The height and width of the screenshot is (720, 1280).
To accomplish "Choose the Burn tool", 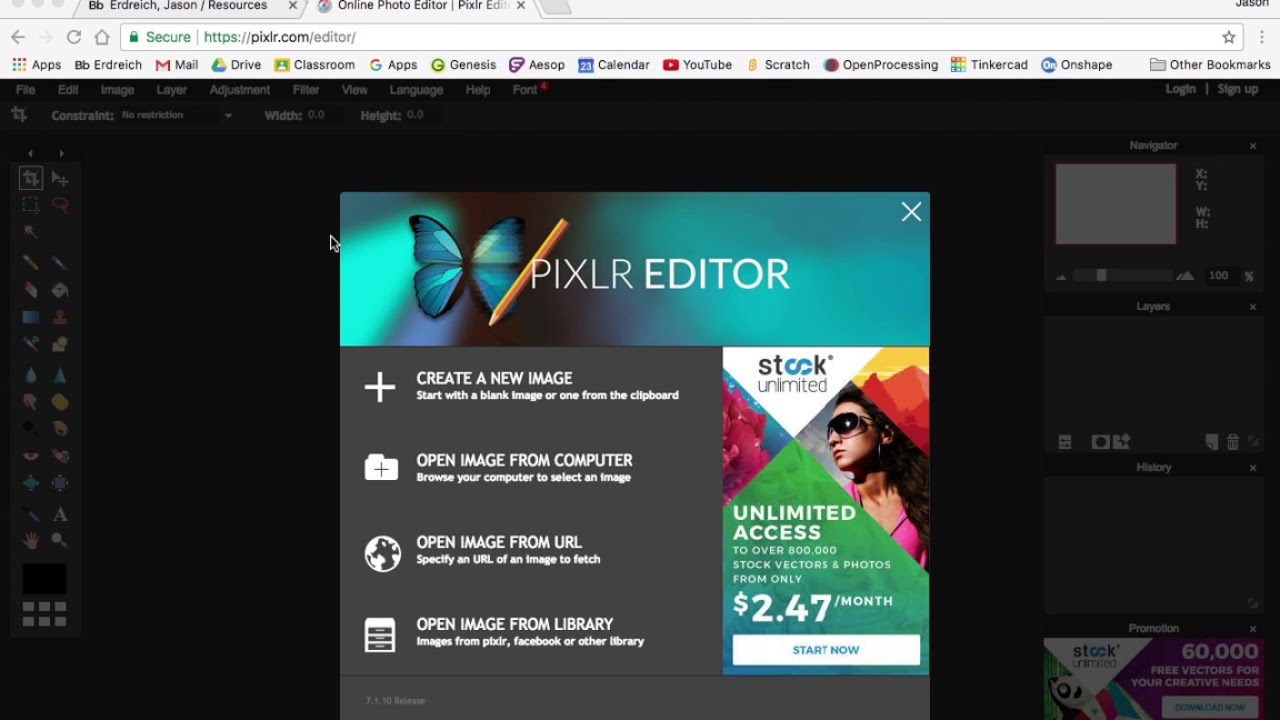I will coord(60,429).
